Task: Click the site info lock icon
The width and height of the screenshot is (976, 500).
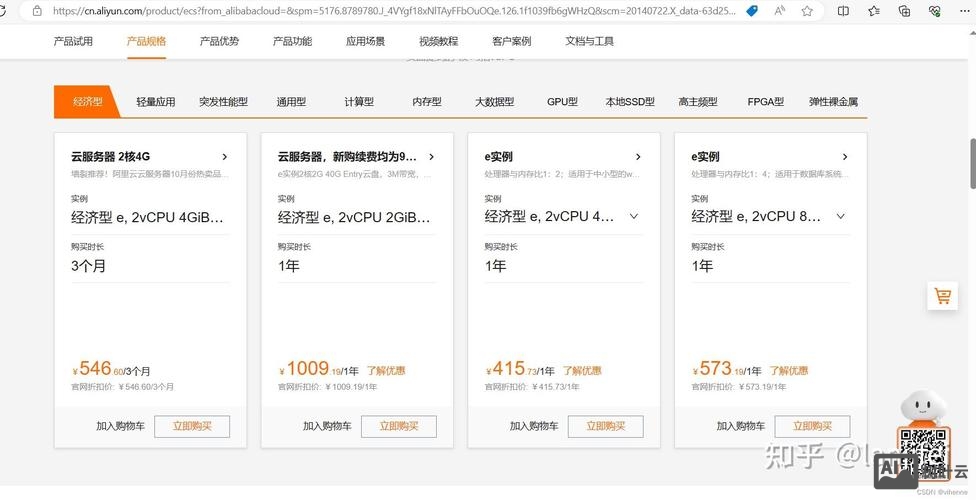Action: click(37, 11)
